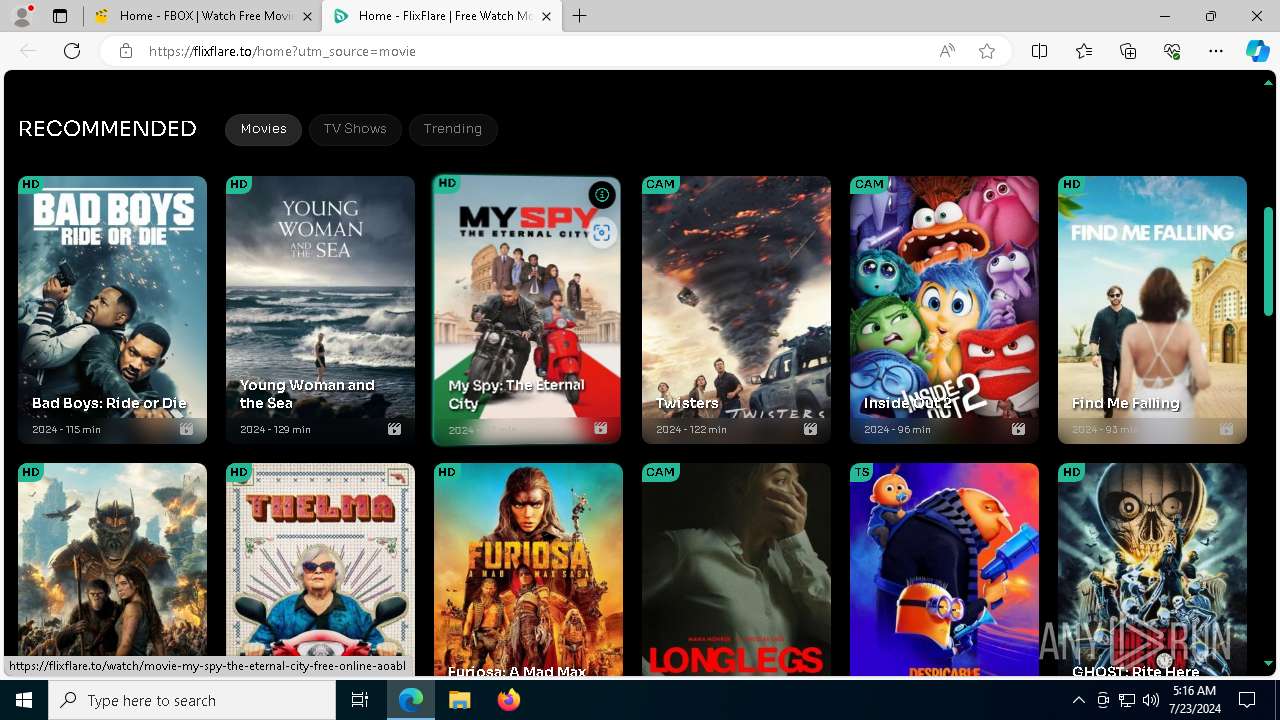
Task: Click the TS badge on Despicable Me poster
Action: coord(861,472)
